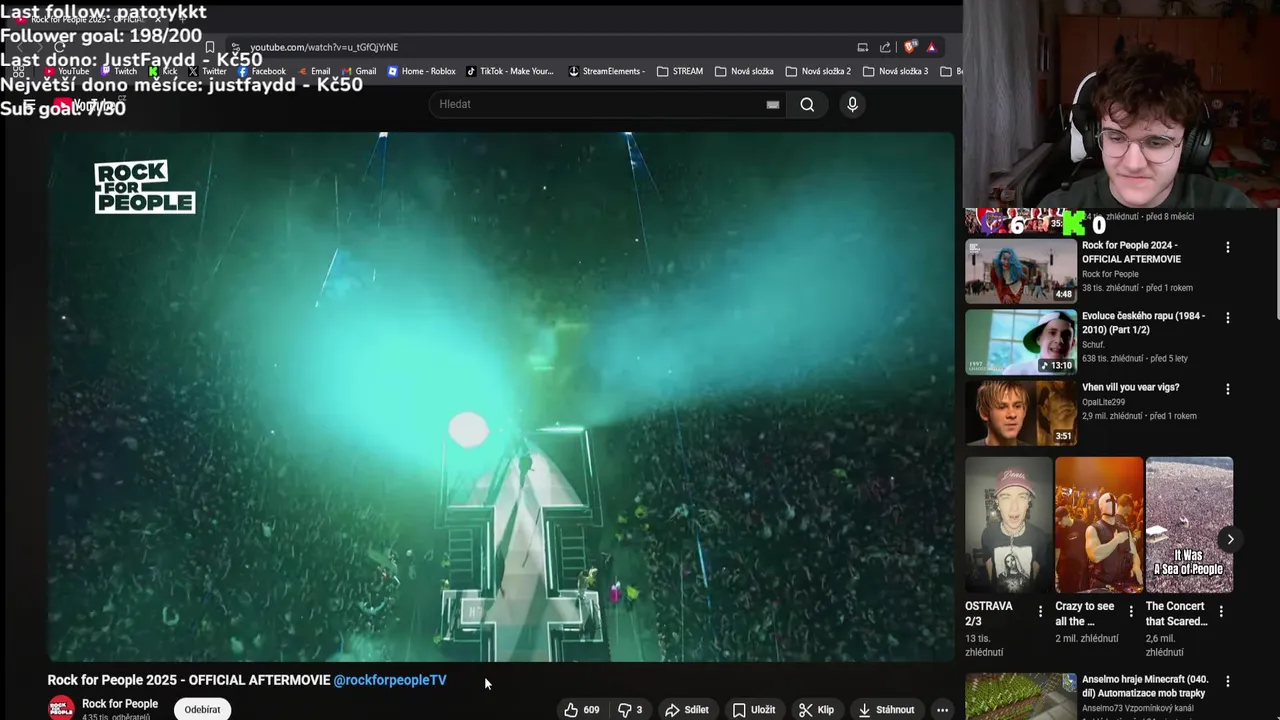Image resolution: width=1280 pixels, height=720 pixels.
Task: Click the Stáhnout download button
Action: click(x=886, y=710)
